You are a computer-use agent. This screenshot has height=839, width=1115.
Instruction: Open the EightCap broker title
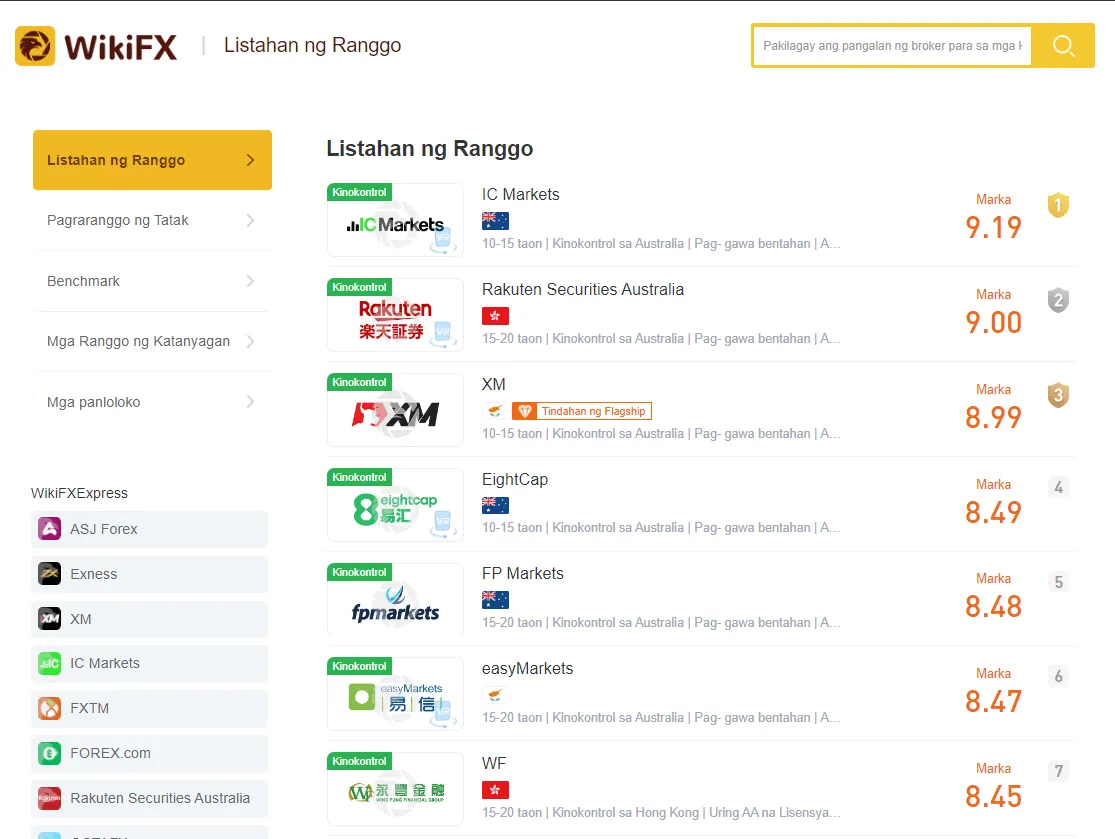pyautogui.click(x=515, y=479)
